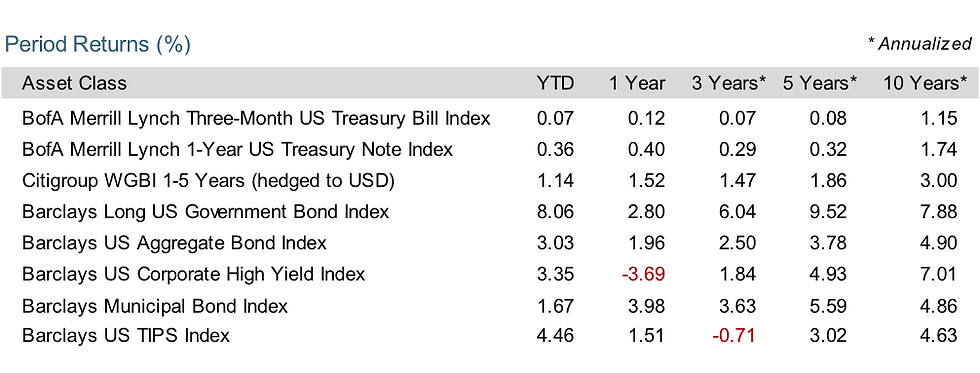Screen dimensions: 980x373
Task: Select the 5 Years* column header
Action: [820, 83]
